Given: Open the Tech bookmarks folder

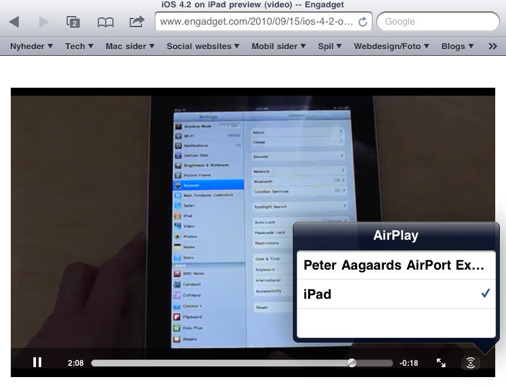Looking at the screenshot, I should point(79,46).
